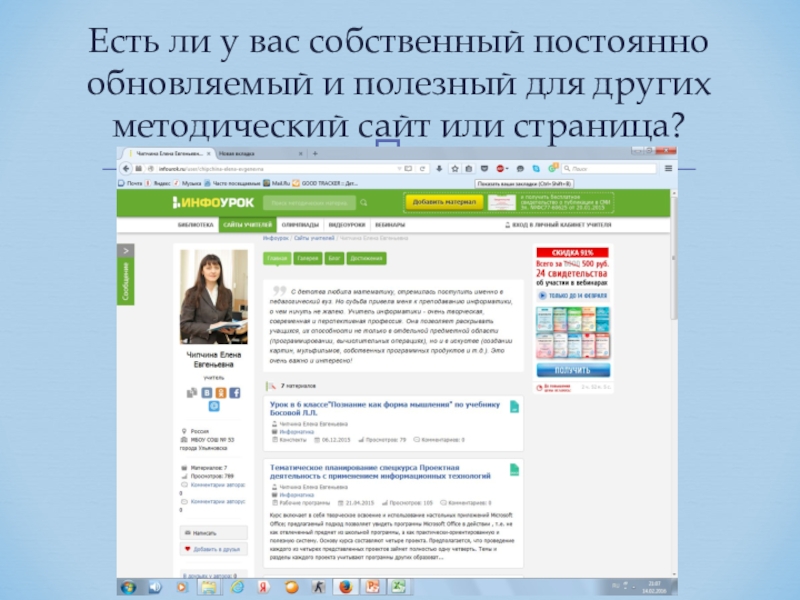The width and height of the screenshot is (800, 600).
Task: Click the Музыка bookmark in bookmarks bar
Action: coord(187,183)
